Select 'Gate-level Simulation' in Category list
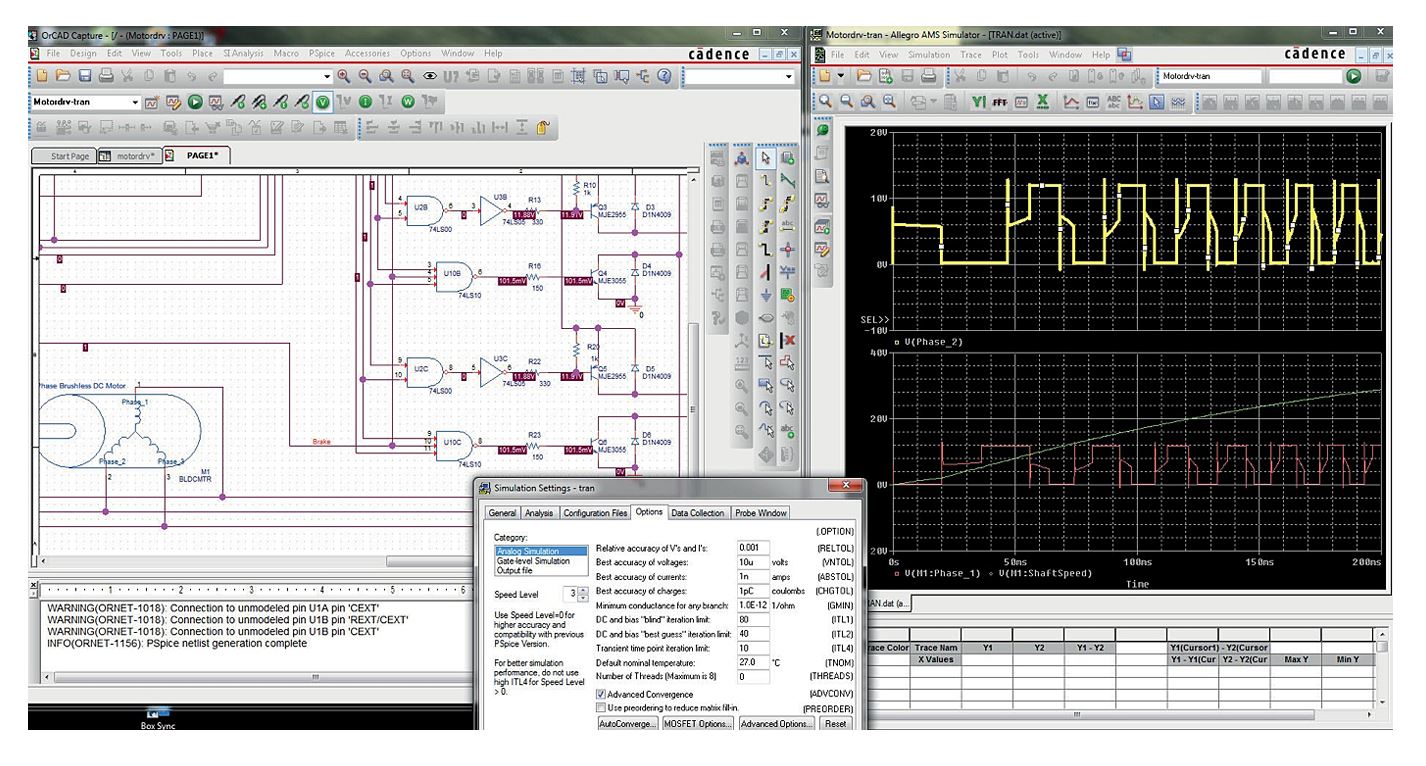 (x=535, y=561)
